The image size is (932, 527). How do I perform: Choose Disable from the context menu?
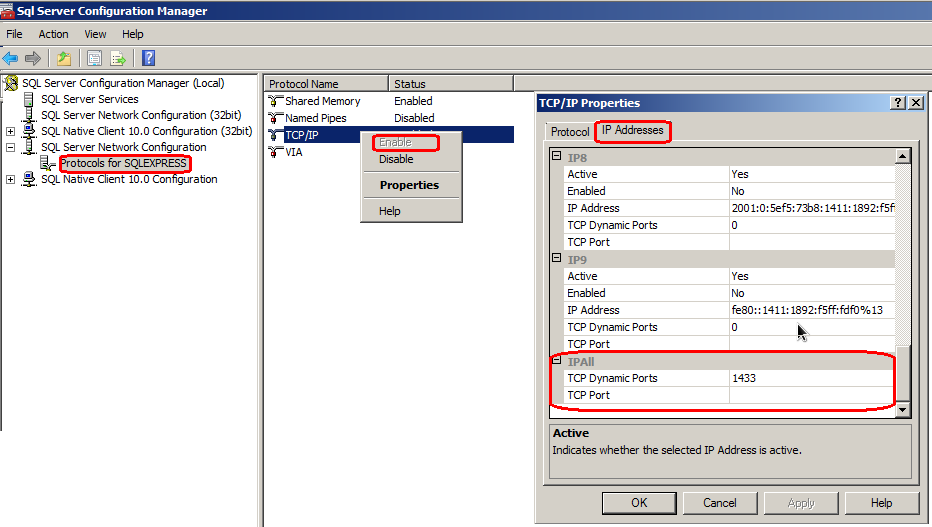click(x=396, y=159)
